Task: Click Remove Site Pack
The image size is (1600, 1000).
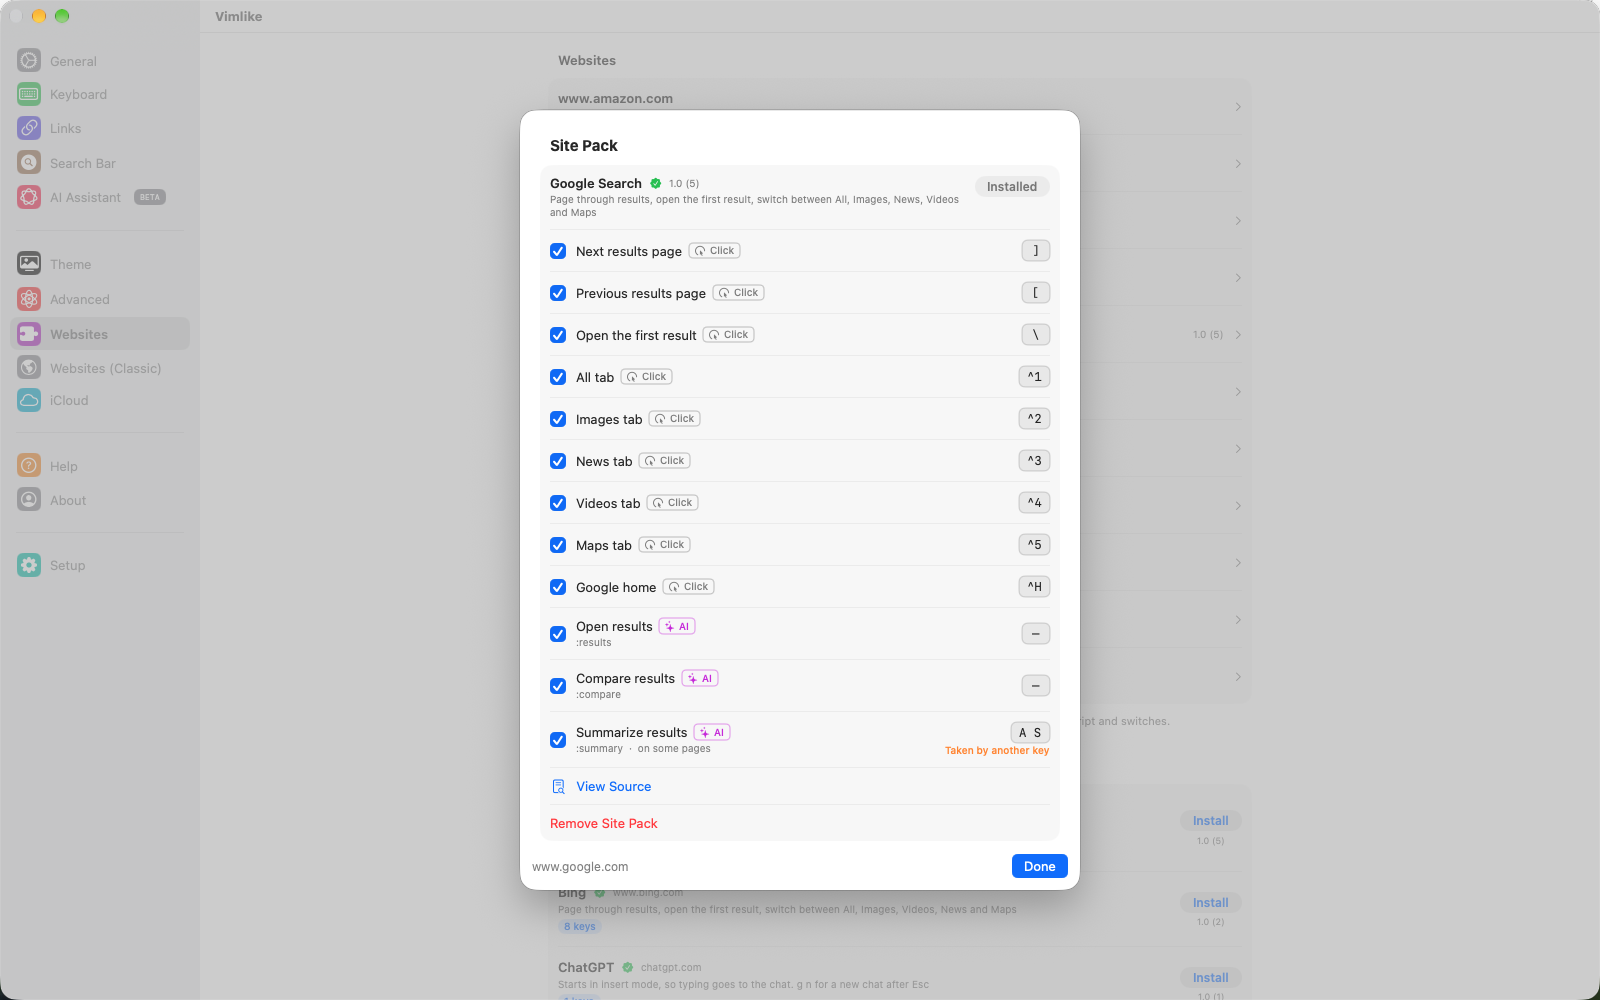Action: coord(604,824)
